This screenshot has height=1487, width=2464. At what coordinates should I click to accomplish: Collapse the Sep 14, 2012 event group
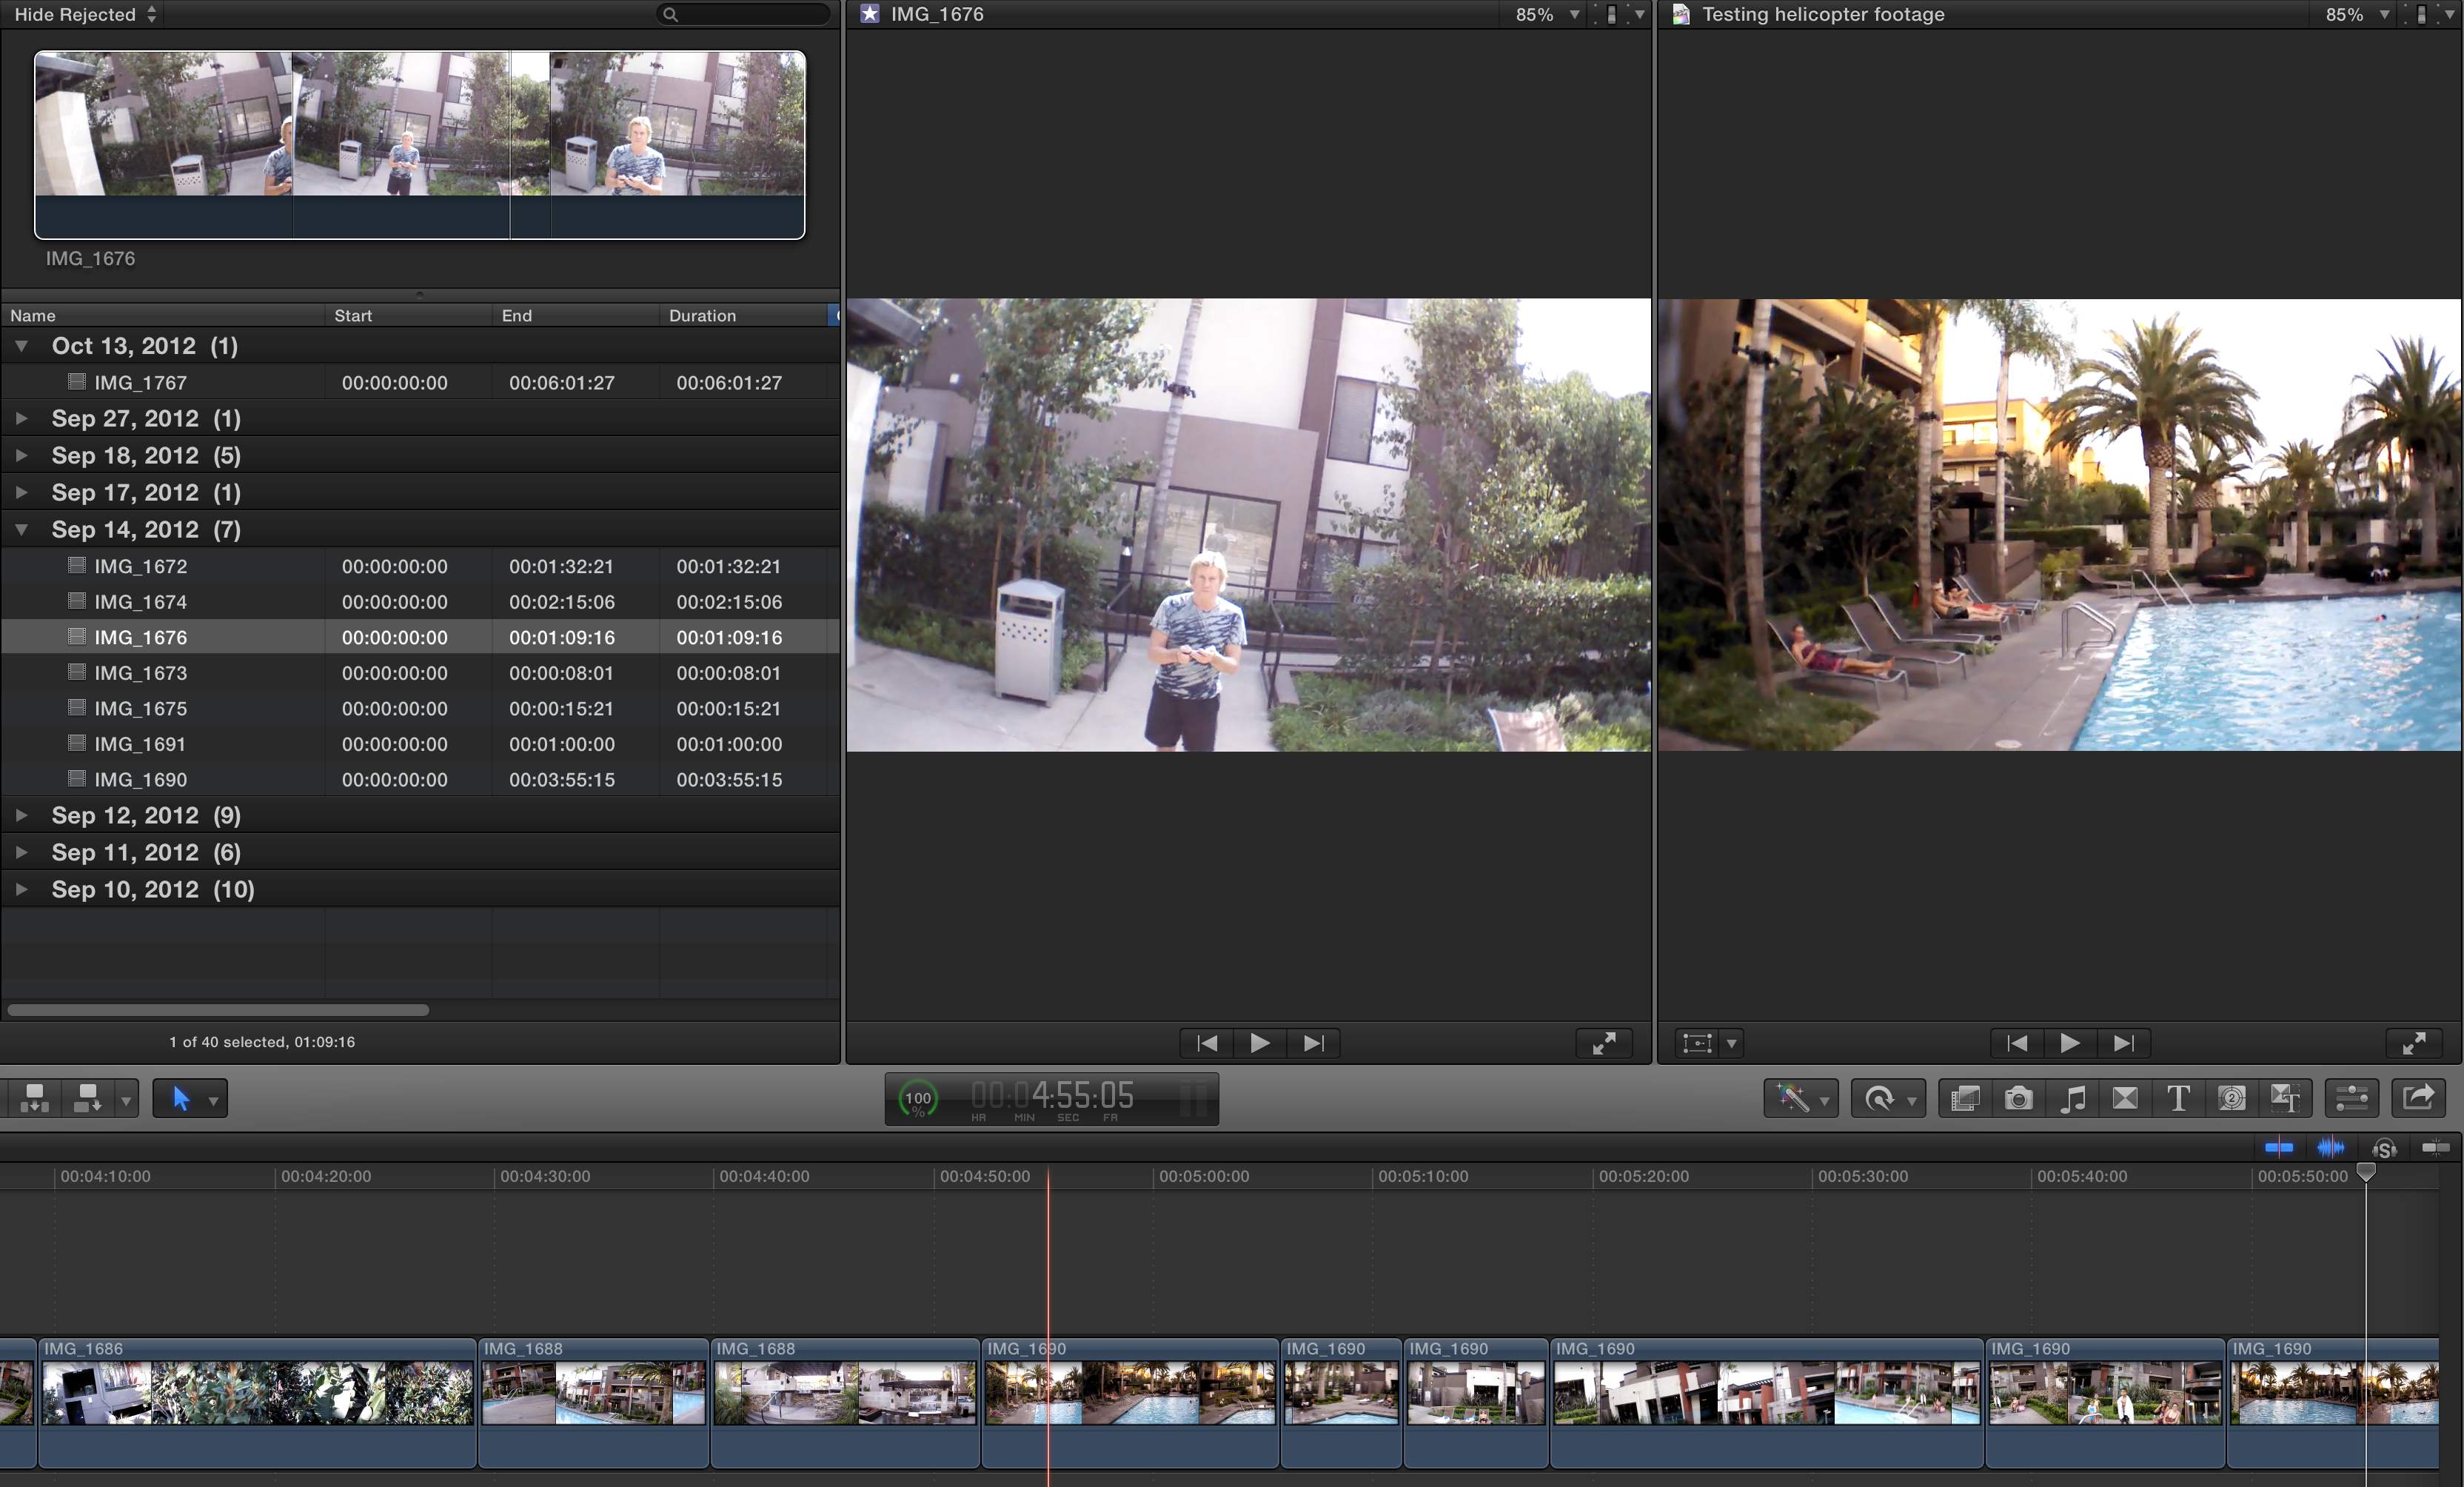coord(22,529)
